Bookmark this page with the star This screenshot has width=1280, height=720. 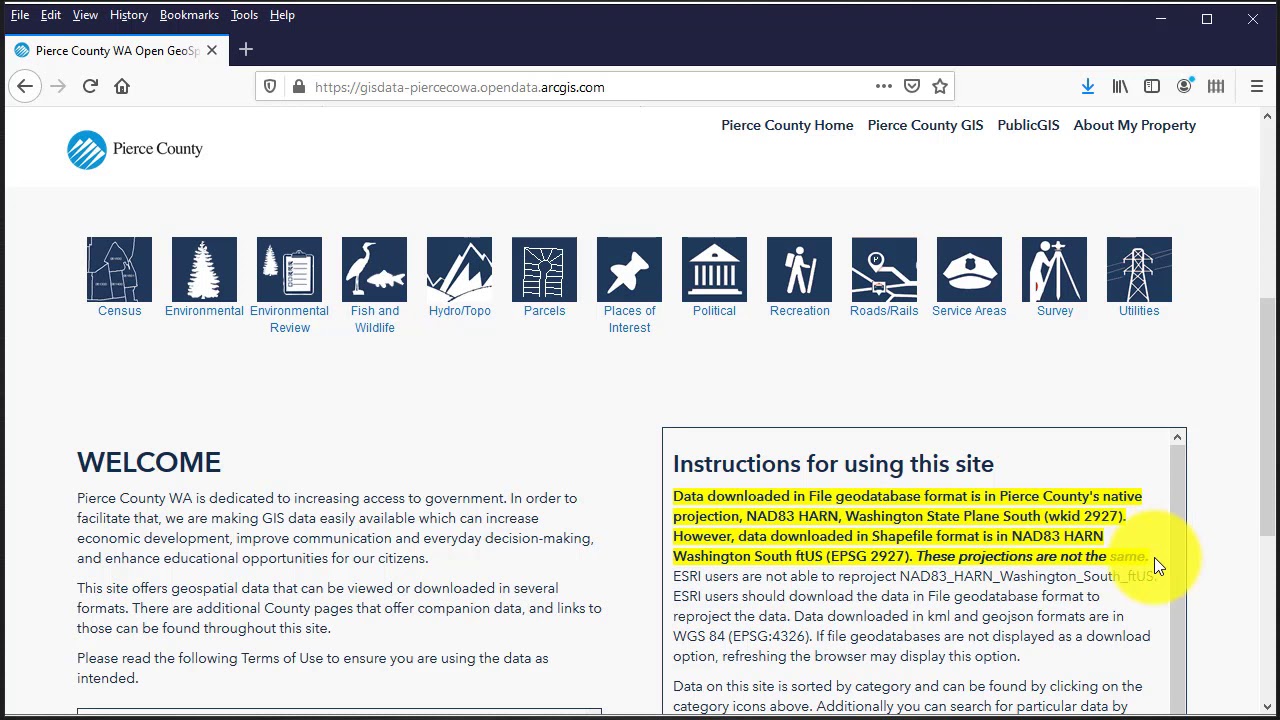[940, 87]
